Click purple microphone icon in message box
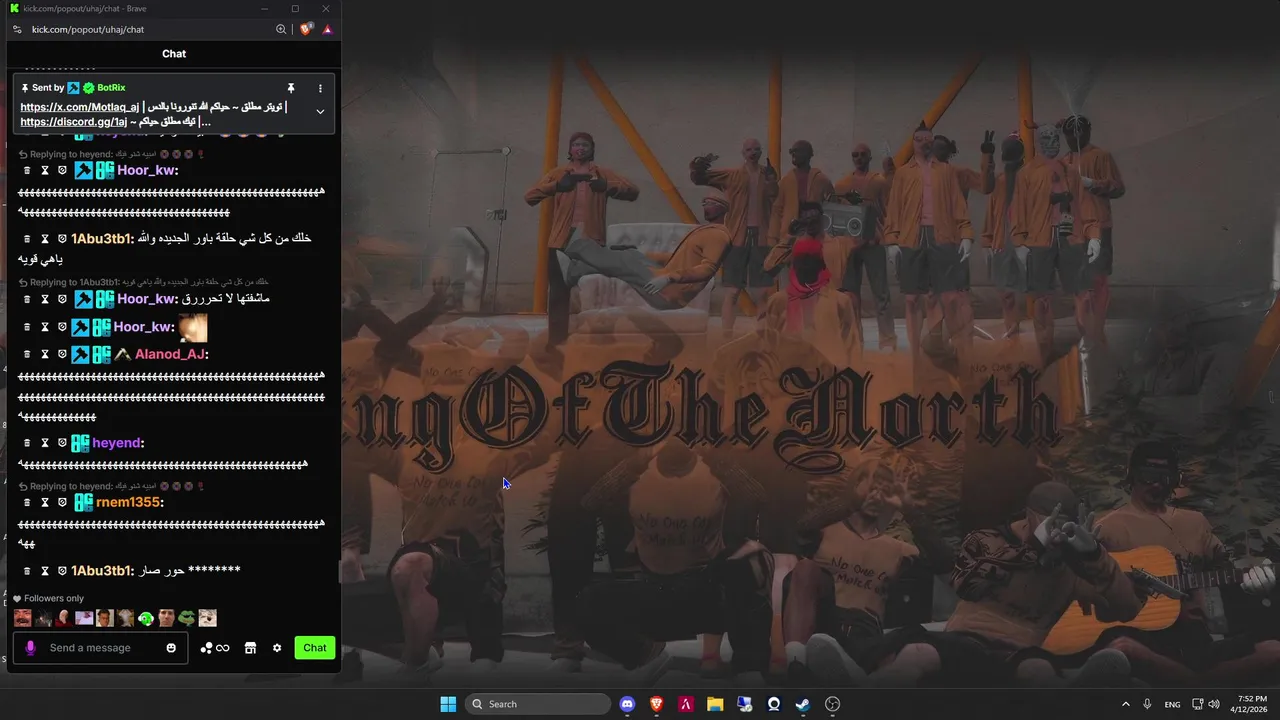This screenshot has width=1280, height=720. click(30, 648)
